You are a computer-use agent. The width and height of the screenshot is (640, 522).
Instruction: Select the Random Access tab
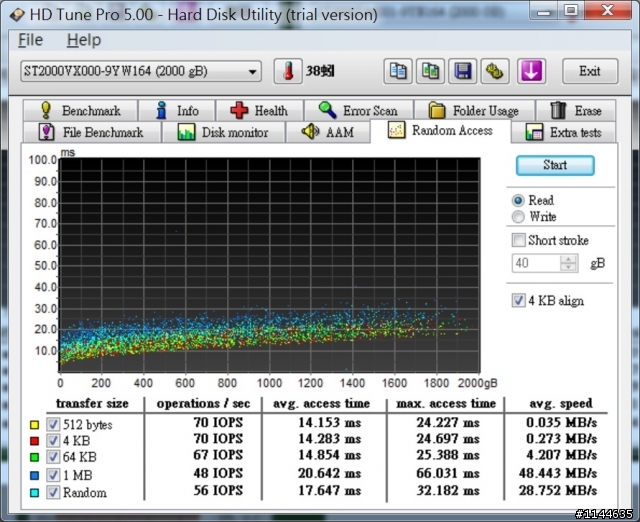click(440, 131)
